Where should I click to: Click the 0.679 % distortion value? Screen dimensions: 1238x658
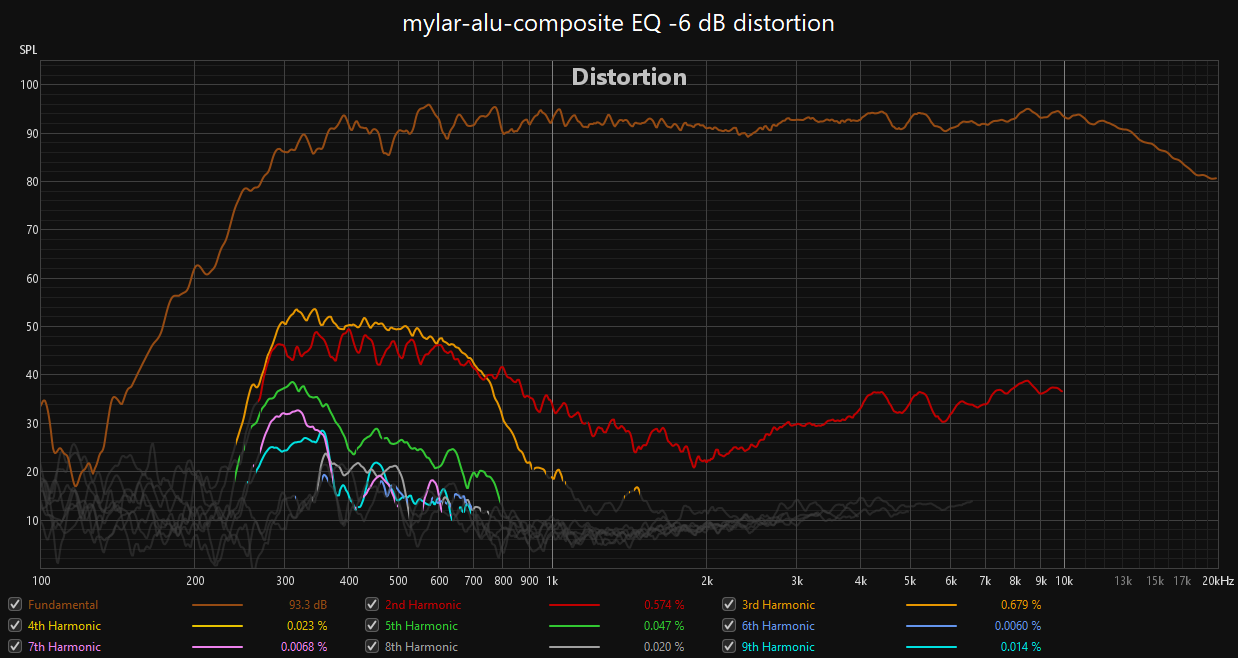pyautogui.click(x=1021, y=605)
